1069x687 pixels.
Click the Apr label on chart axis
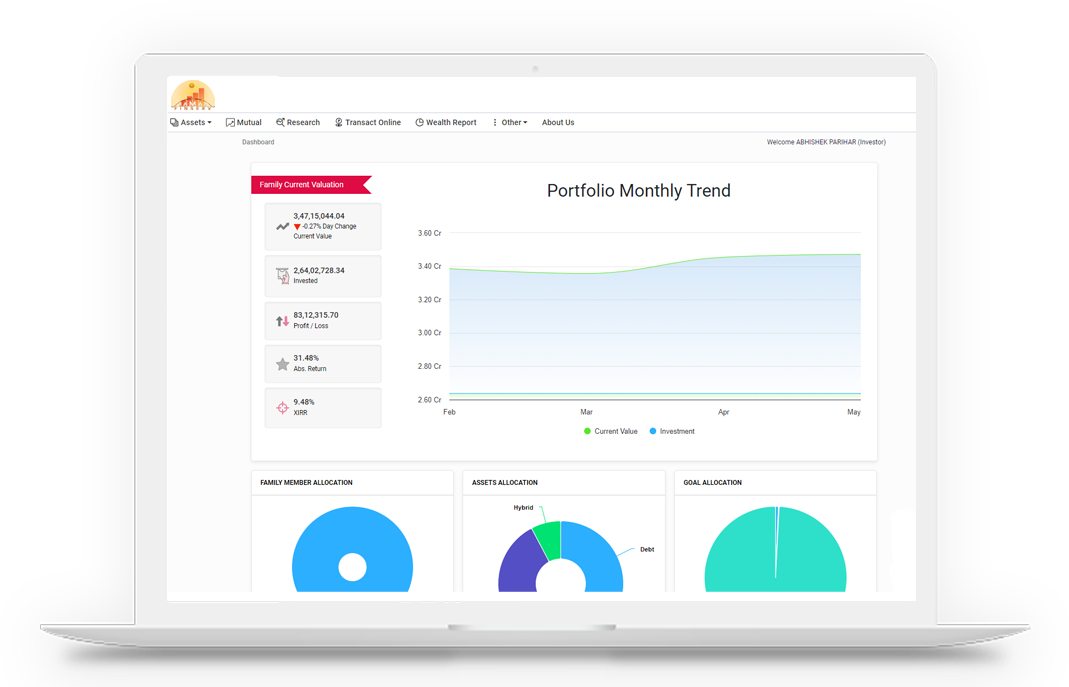(x=723, y=412)
